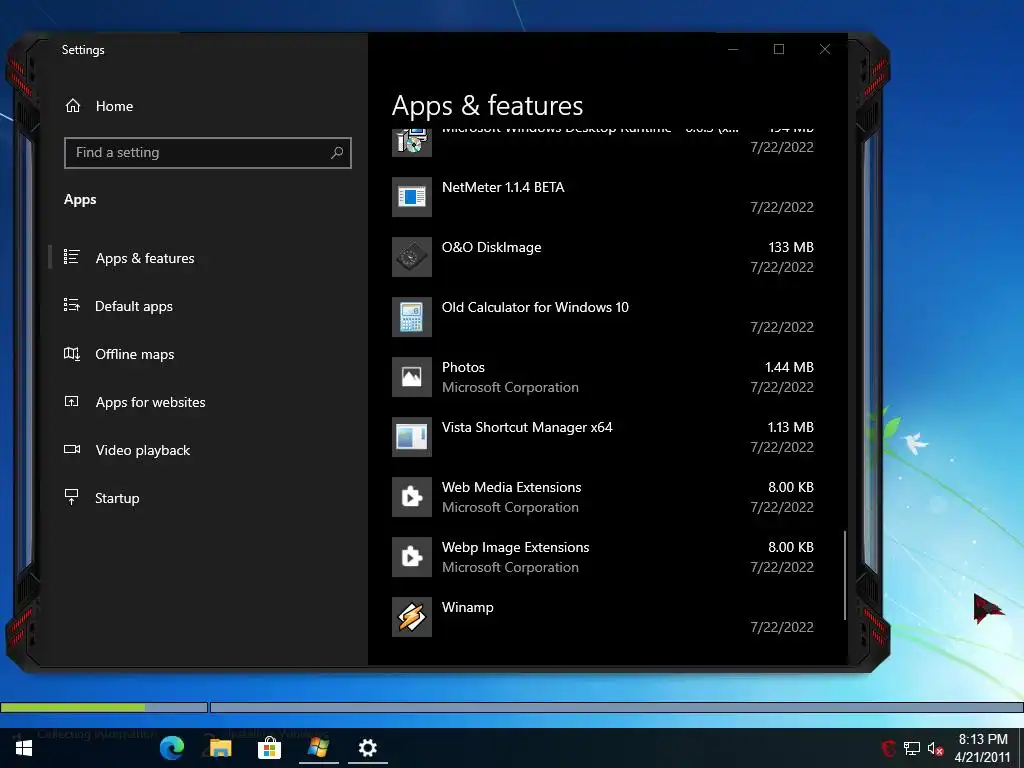Click the network tray icon
This screenshot has width=1024, height=768.
912,749
